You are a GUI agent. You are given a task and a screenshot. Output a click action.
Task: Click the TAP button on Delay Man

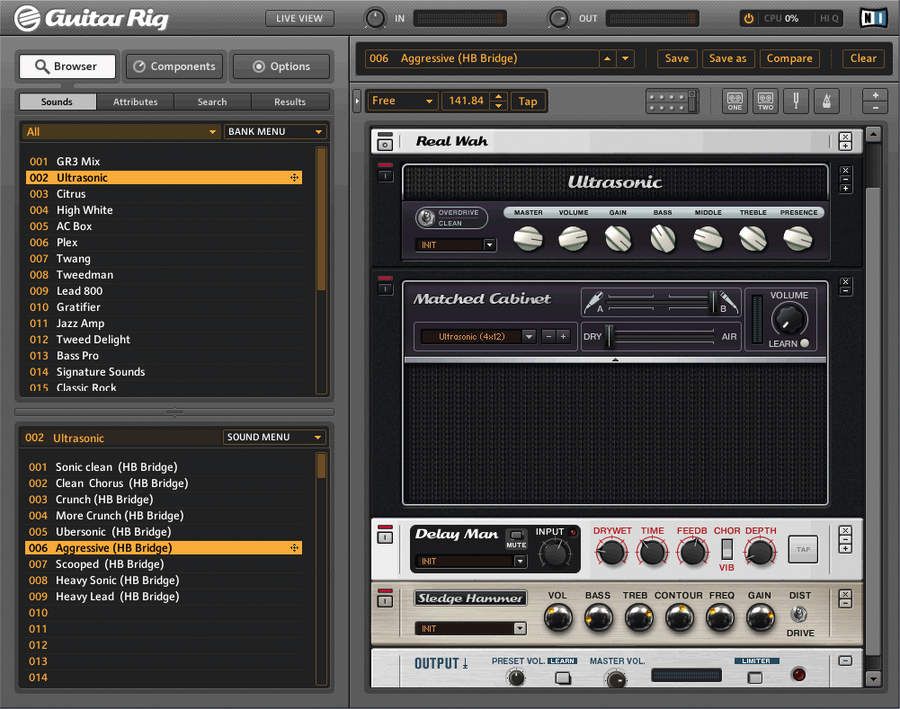[x=802, y=549]
